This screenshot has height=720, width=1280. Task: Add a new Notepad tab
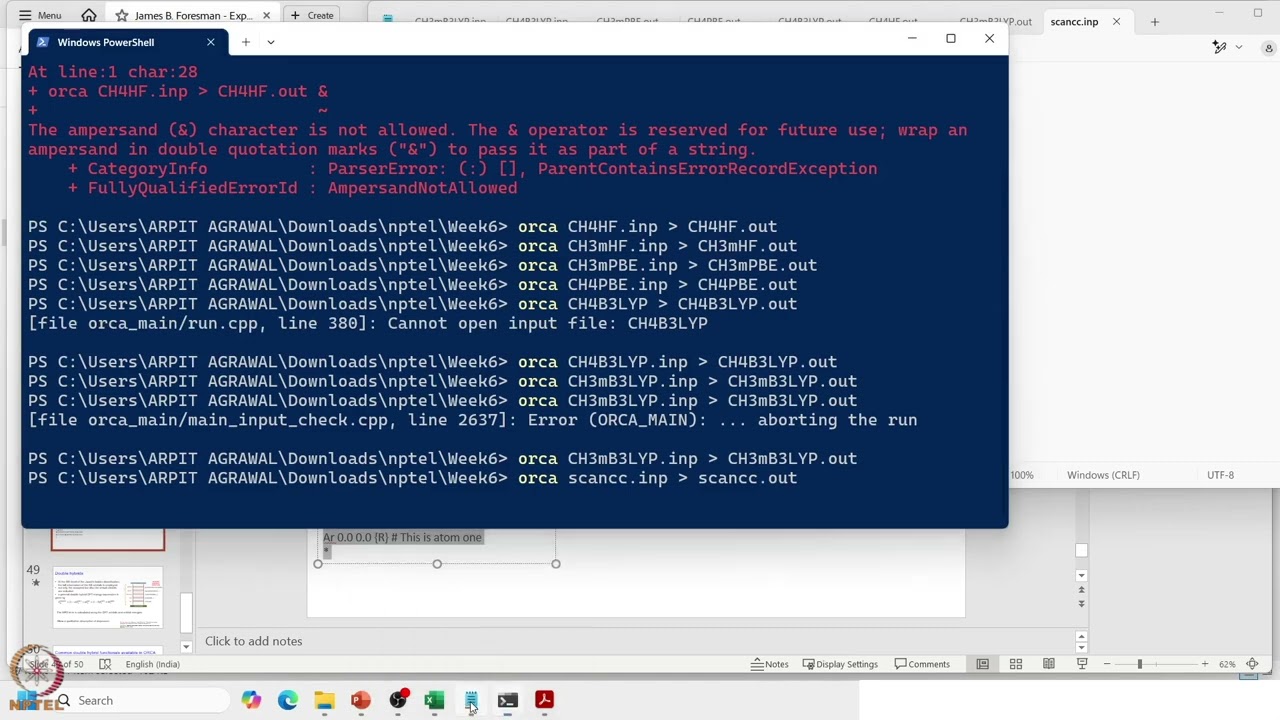pyautogui.click(x=1154, y=21)
